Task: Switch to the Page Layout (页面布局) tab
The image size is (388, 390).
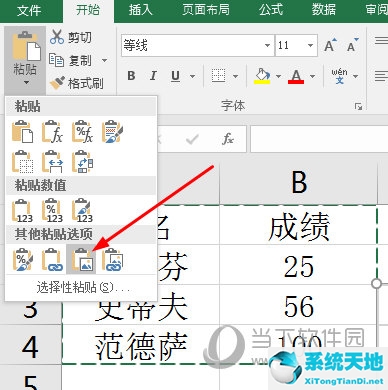Action: 206,10
